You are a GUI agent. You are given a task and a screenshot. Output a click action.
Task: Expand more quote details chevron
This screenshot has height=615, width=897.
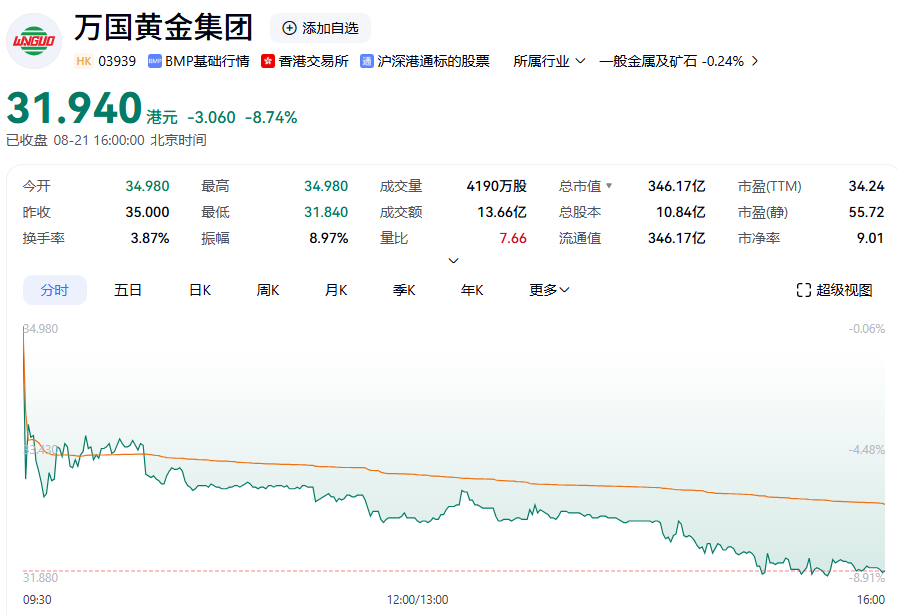click(x=453, y=261)
